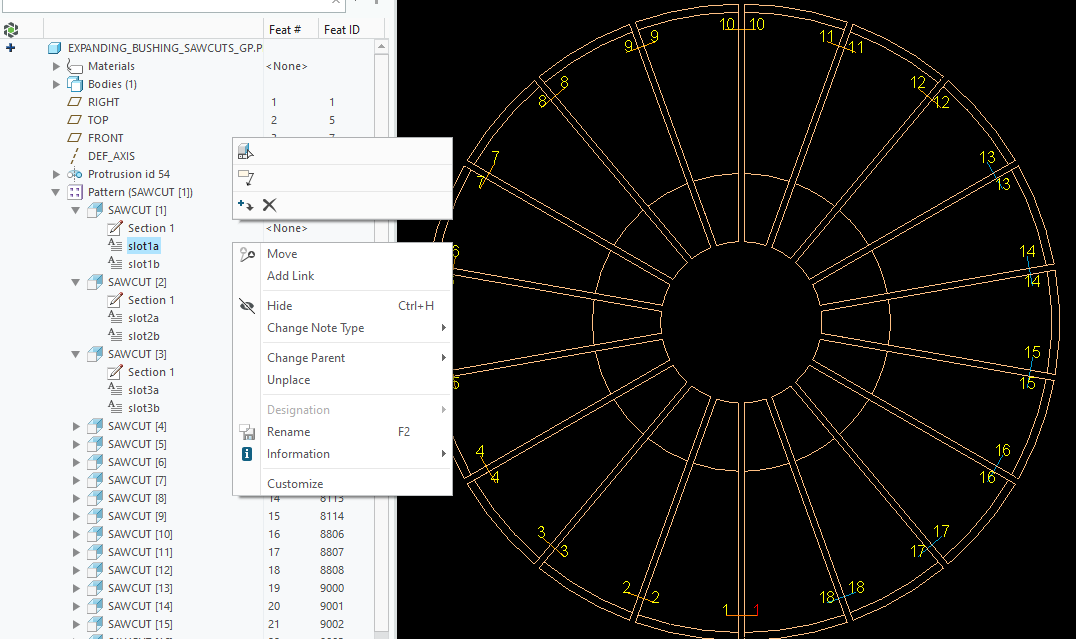Click the model tree refresh icon at top left

coord(11,29)
